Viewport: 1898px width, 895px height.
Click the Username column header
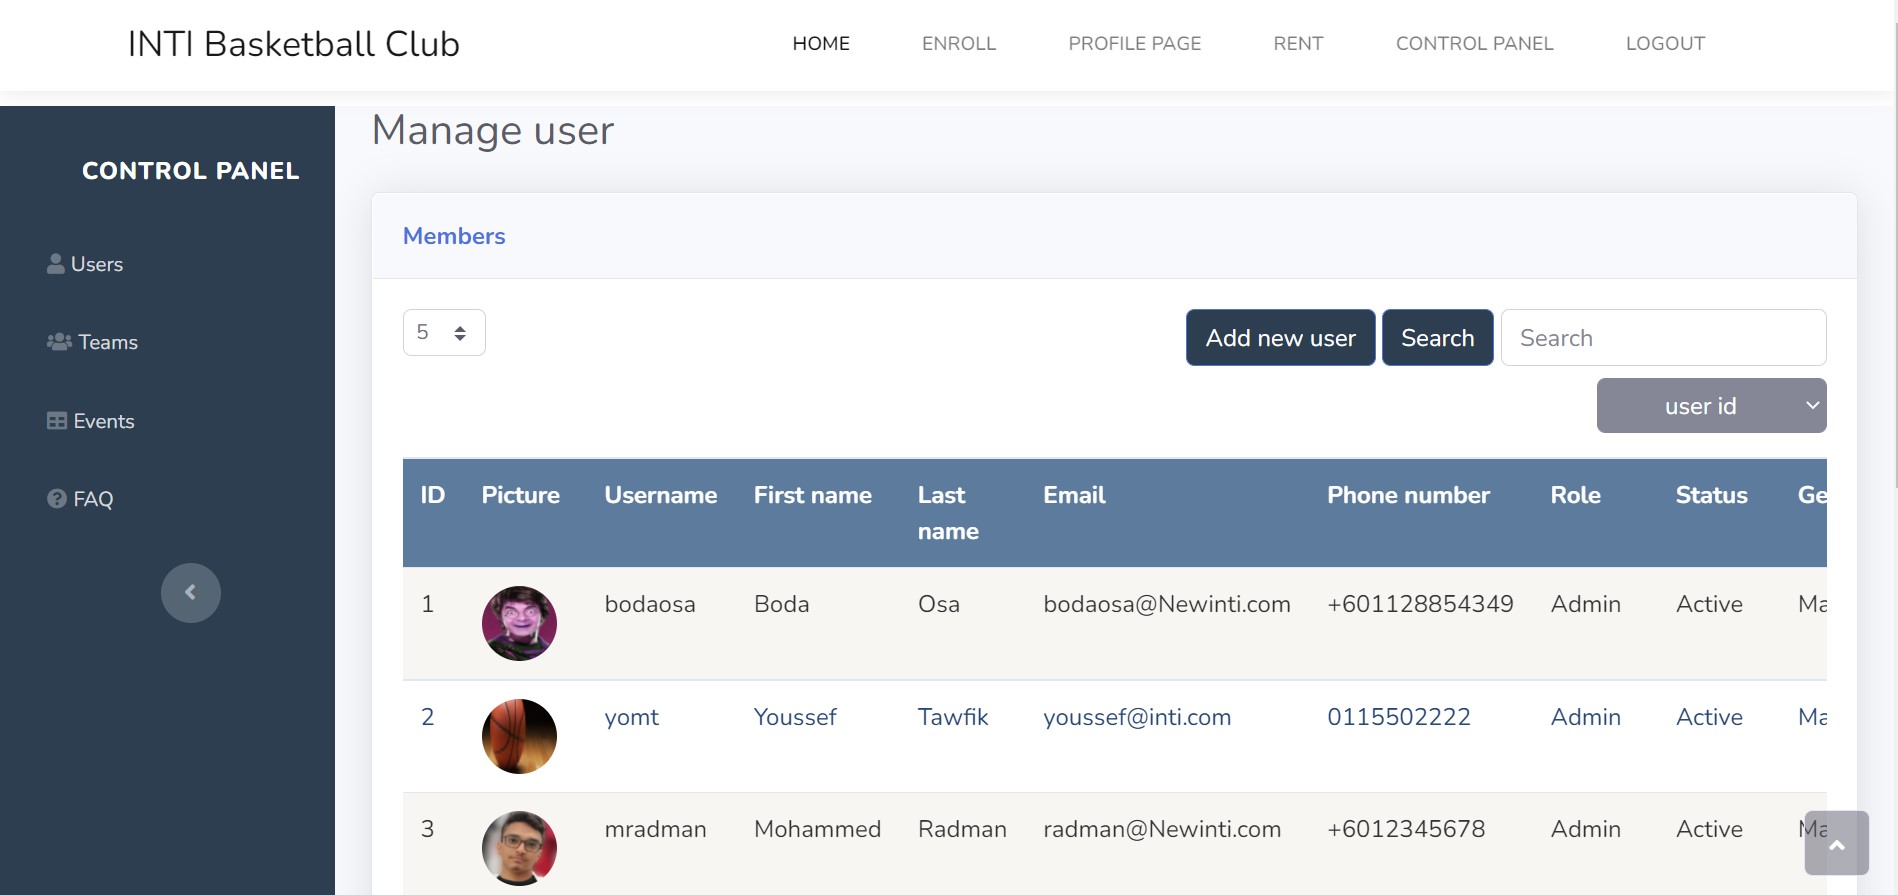coord(661,495)
